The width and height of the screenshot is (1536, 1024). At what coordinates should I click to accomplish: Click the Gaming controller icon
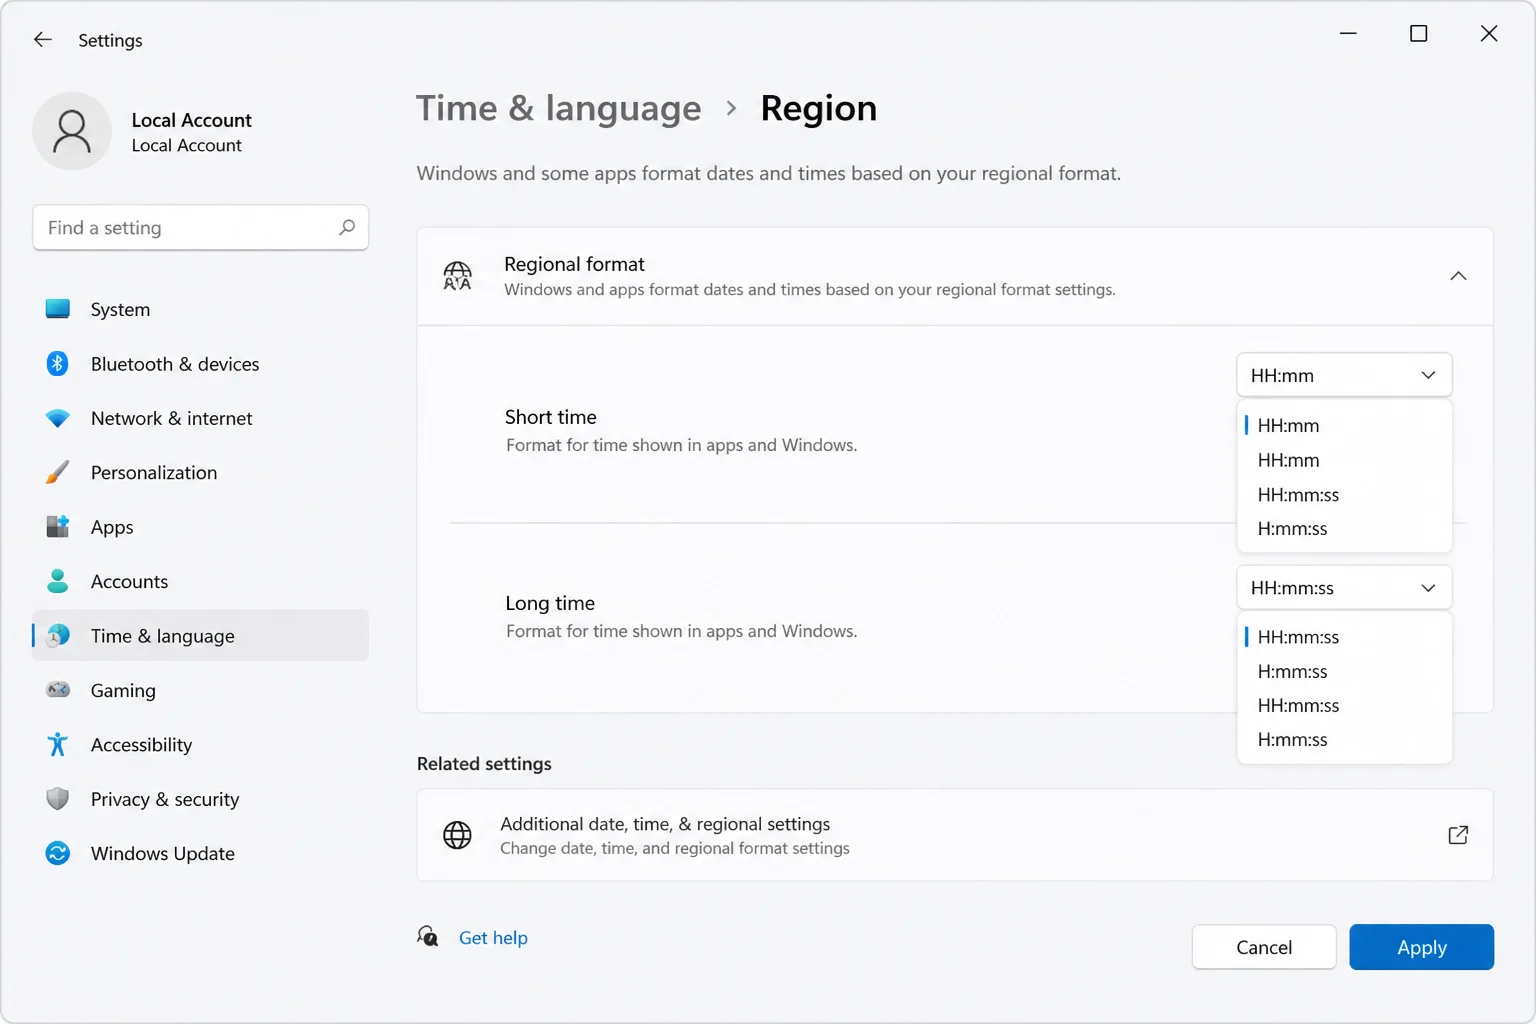(x=58, y=690)
